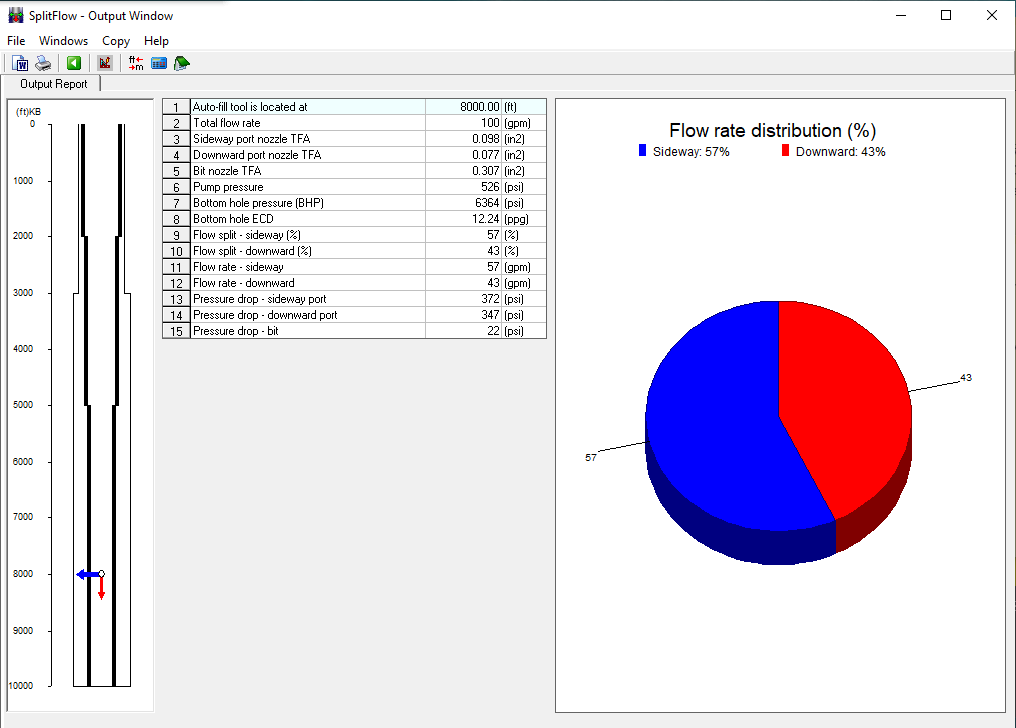Click the SplitFlow app icon in title bar
This screenshot has width=1016, height=728.
[15, 15]
